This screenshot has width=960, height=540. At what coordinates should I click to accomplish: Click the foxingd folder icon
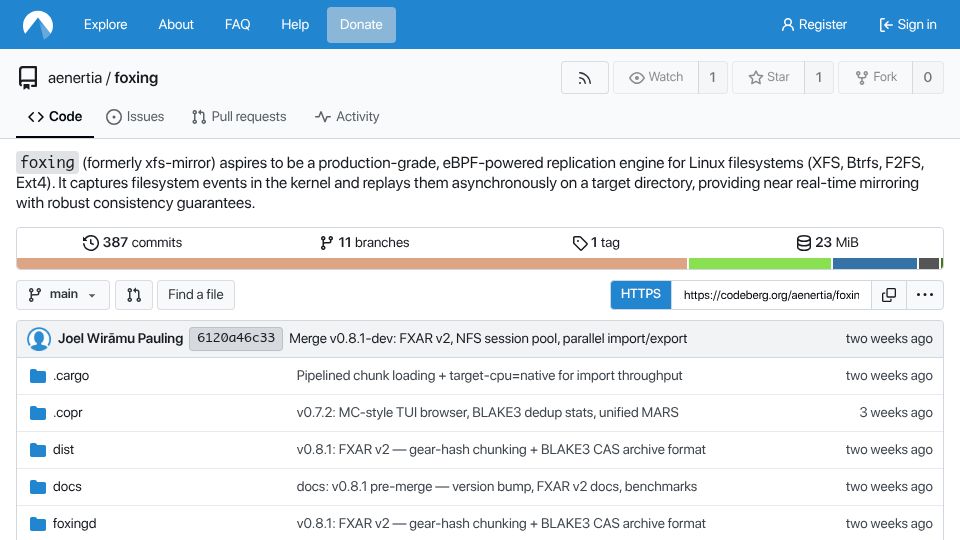click(x=38, y=524)
